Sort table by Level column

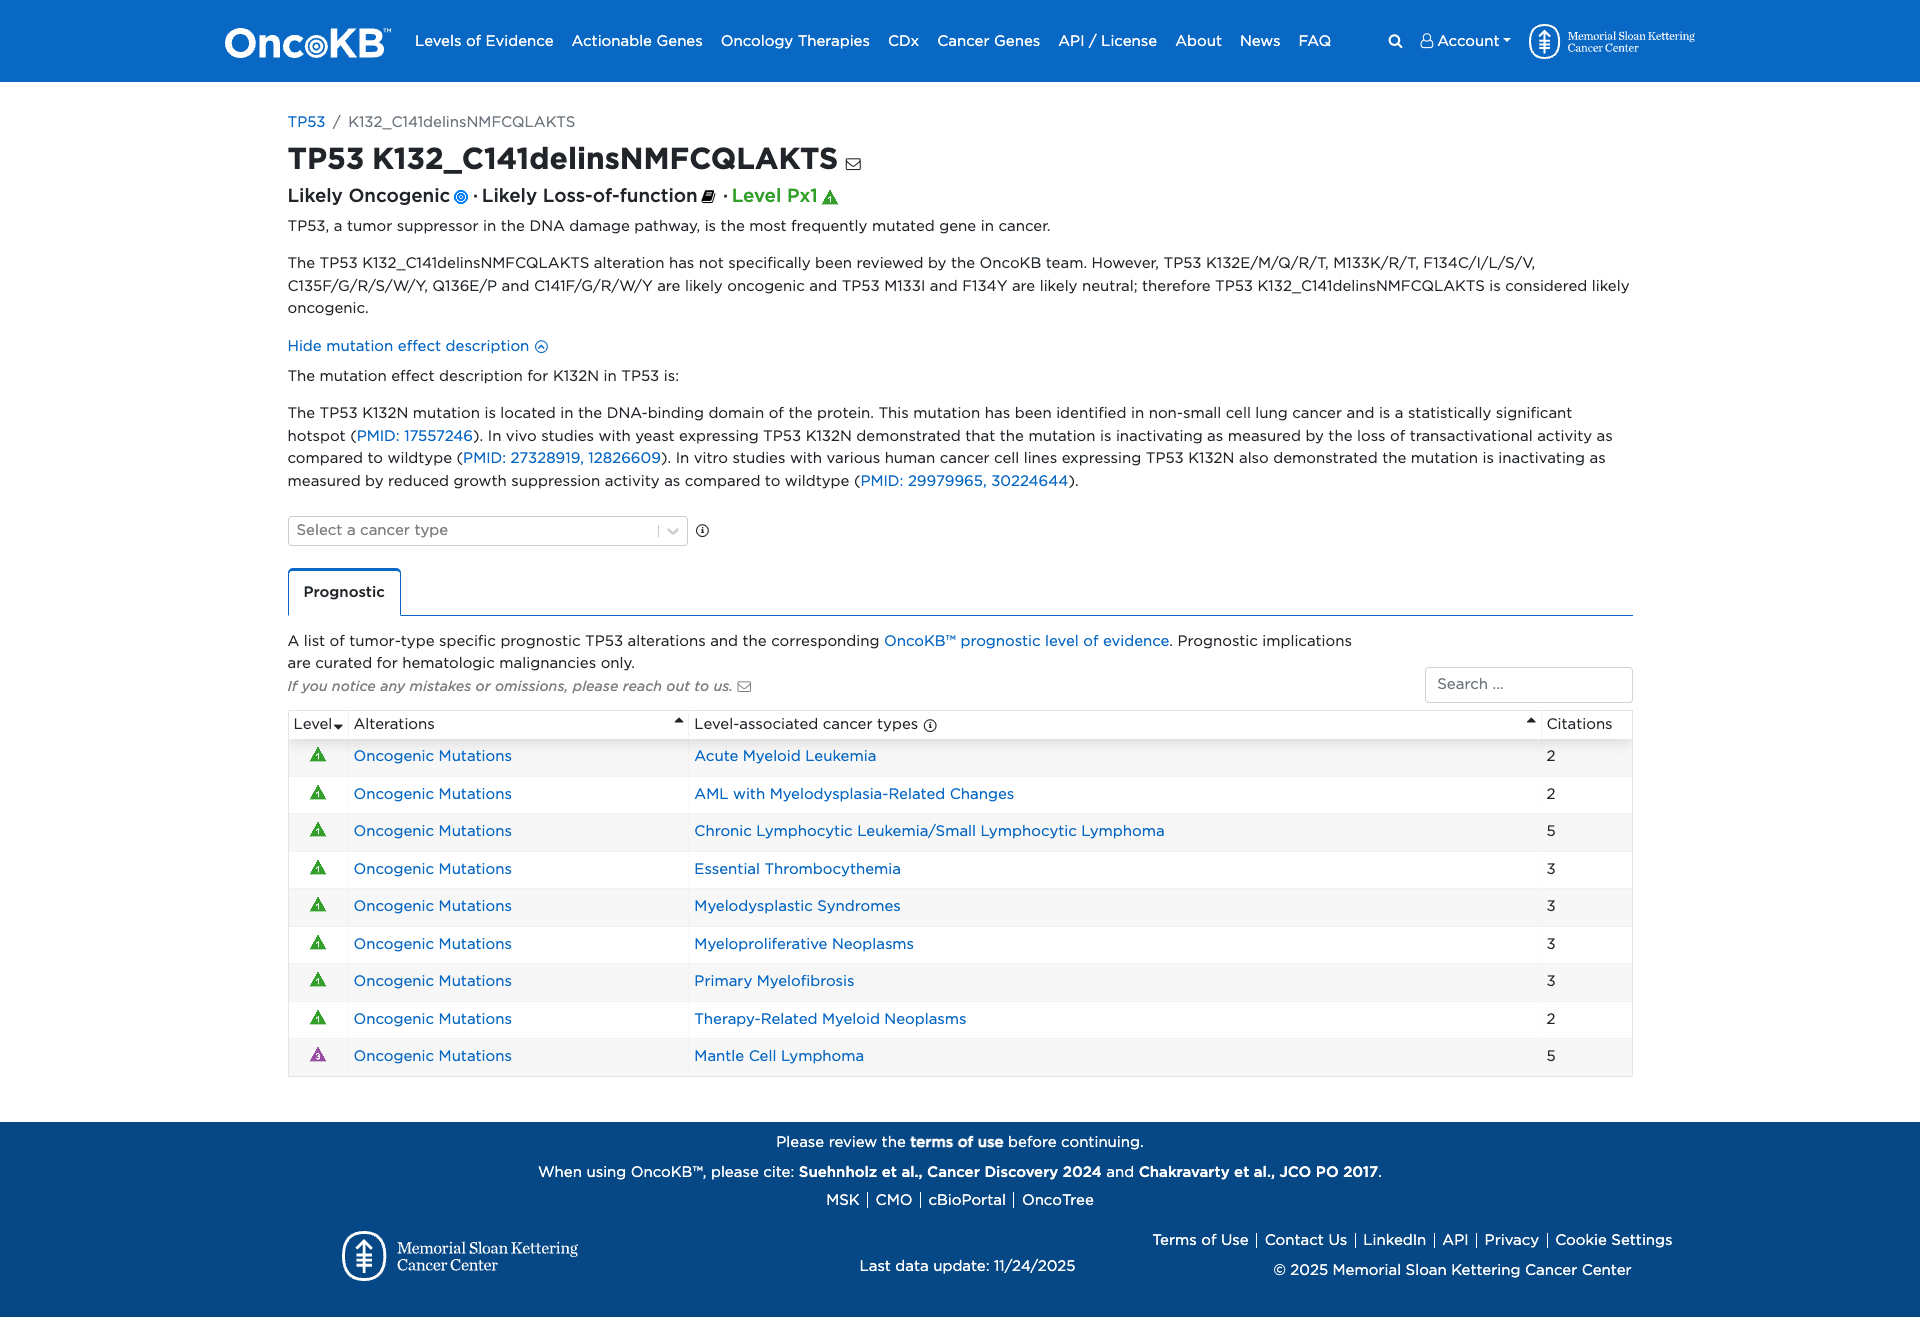[318, 724]
